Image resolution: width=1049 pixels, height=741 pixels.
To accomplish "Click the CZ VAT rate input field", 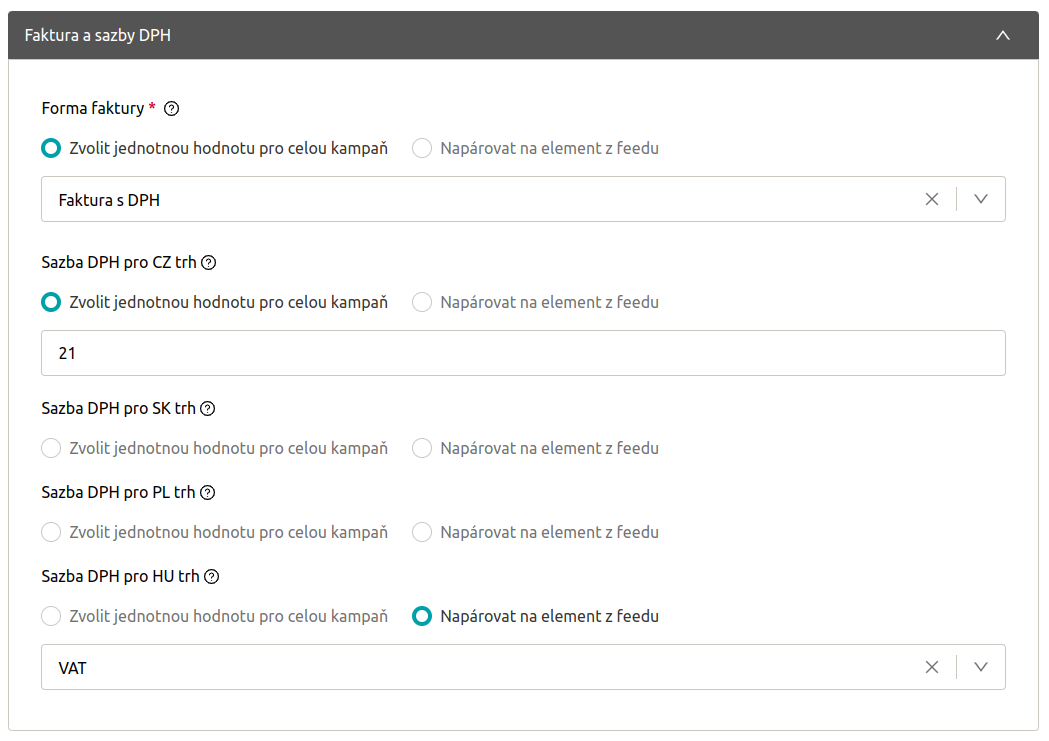I will click(522, 353).
